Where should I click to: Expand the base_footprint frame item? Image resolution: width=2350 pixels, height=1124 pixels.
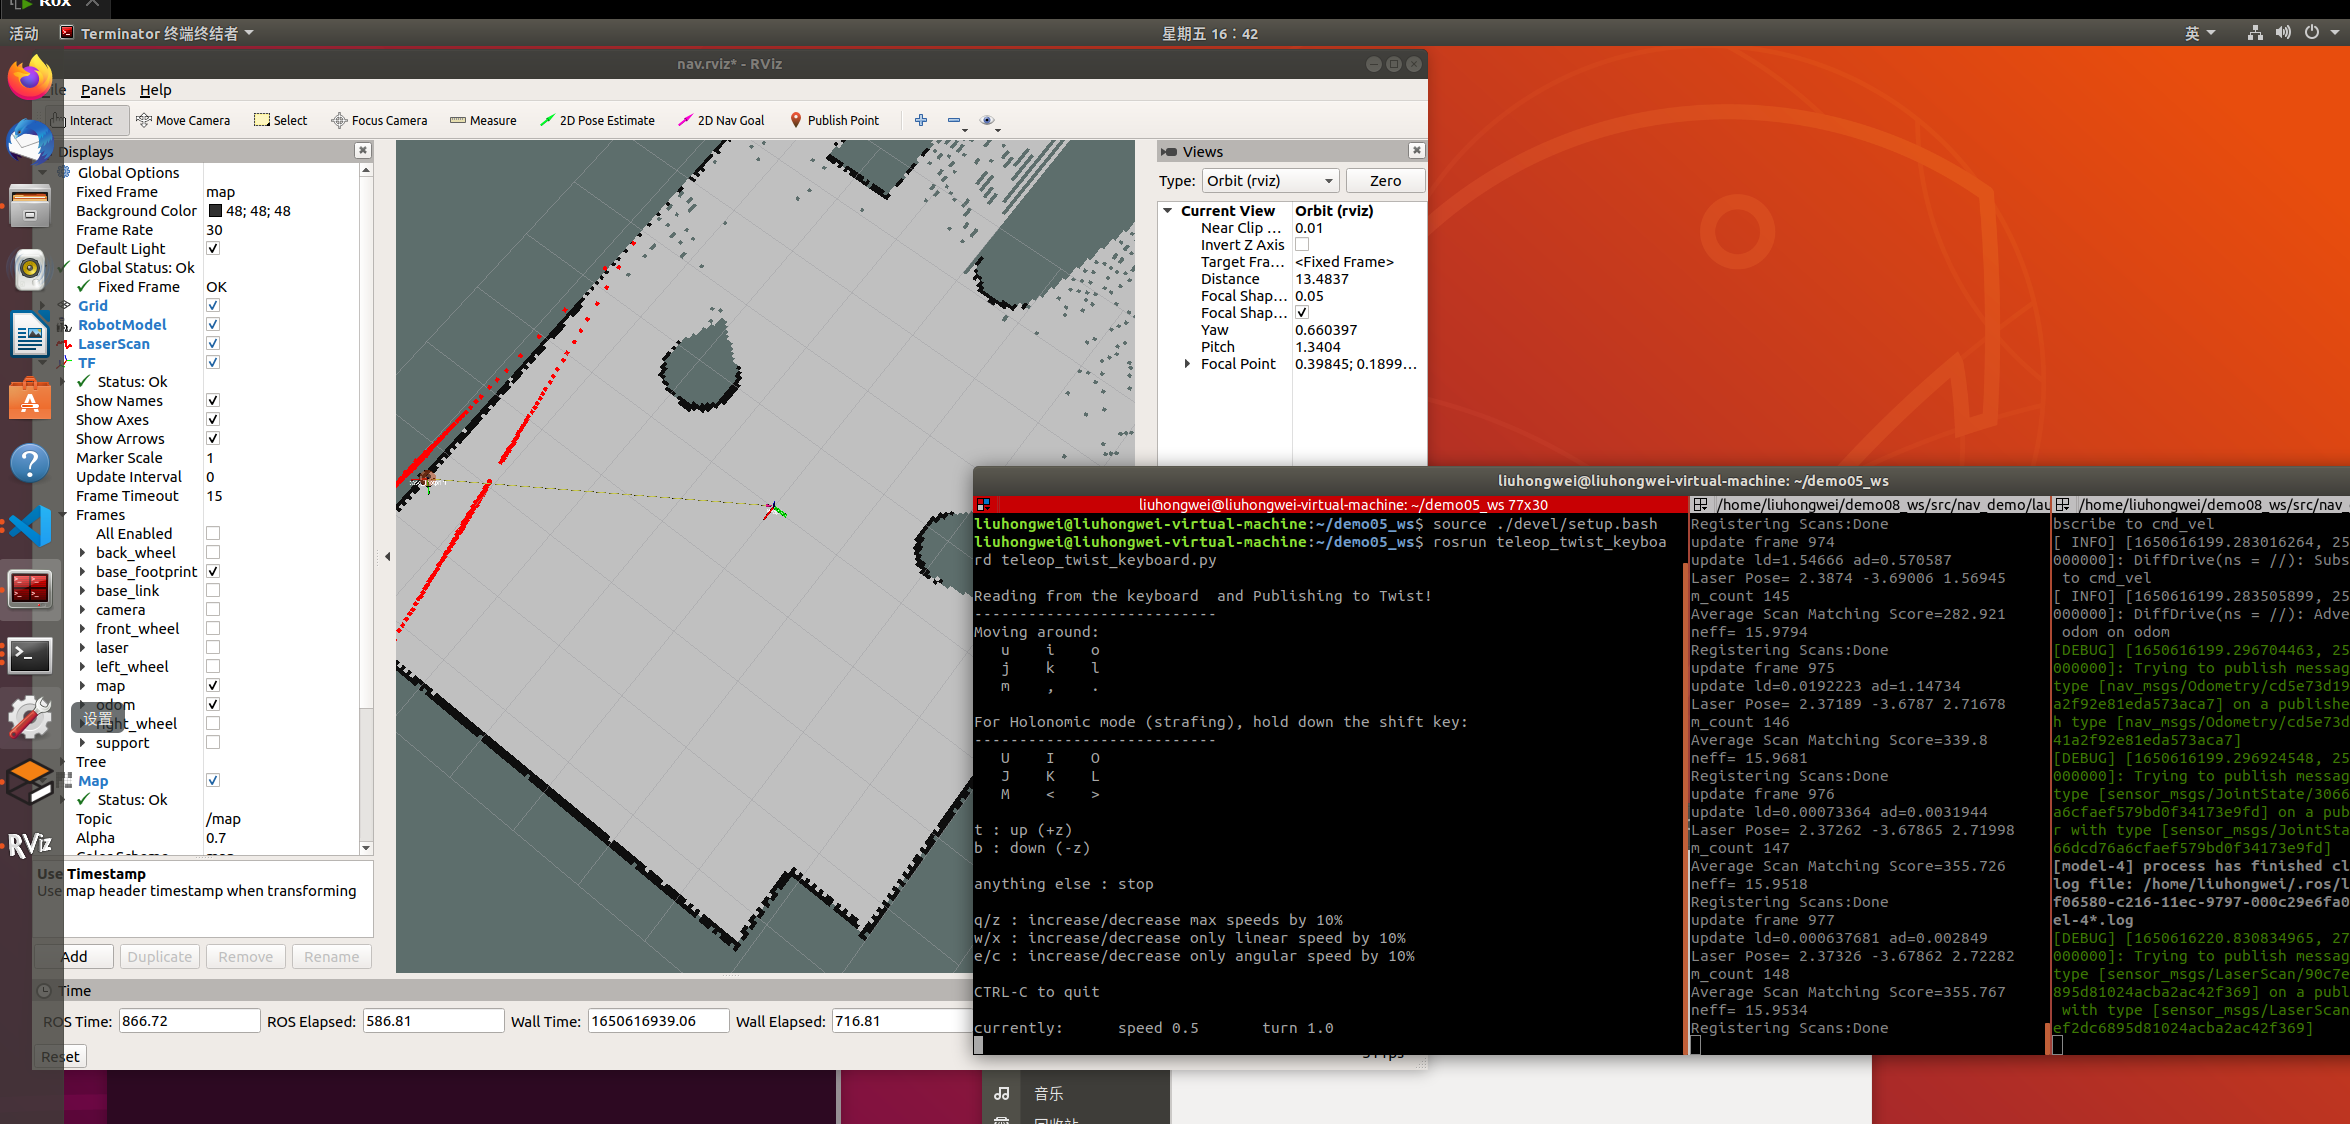pyautogui.click(x=83, y=572)
